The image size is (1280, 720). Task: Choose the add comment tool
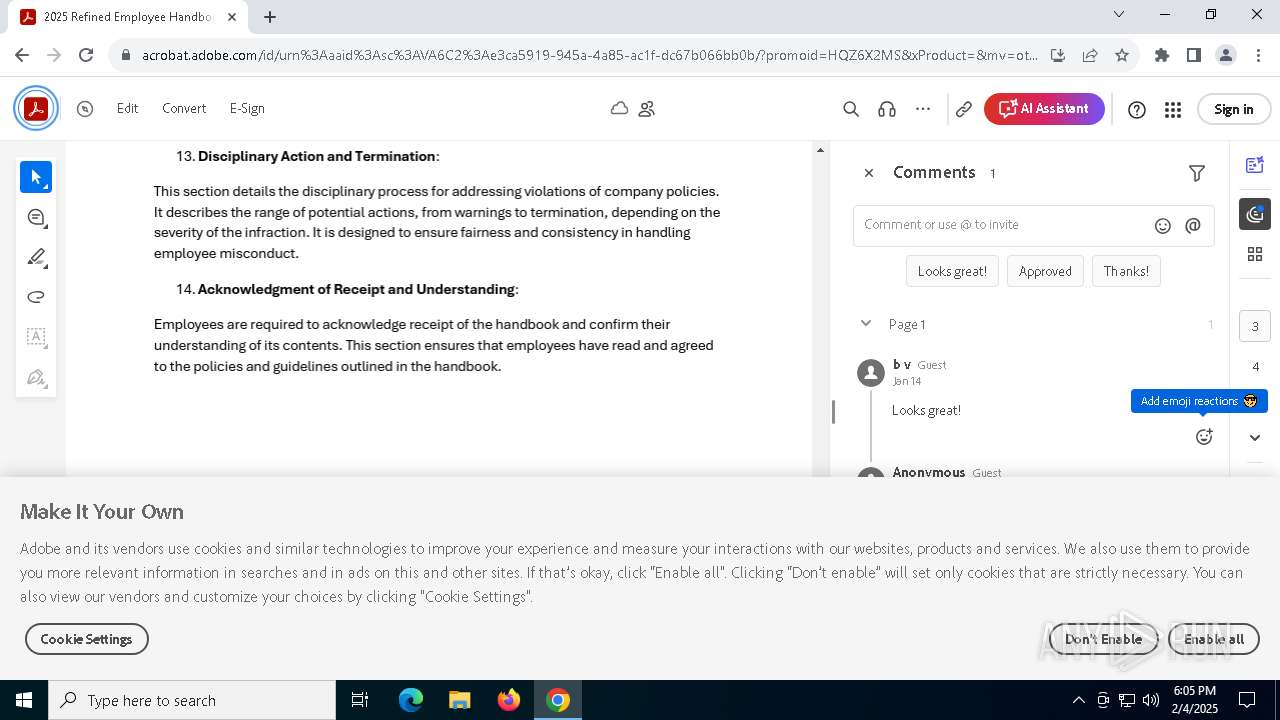coord(36,217)
